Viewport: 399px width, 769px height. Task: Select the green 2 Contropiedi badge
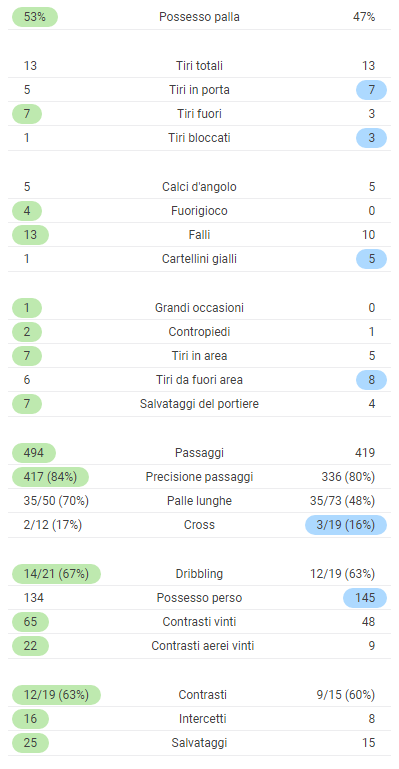(27, 332)
